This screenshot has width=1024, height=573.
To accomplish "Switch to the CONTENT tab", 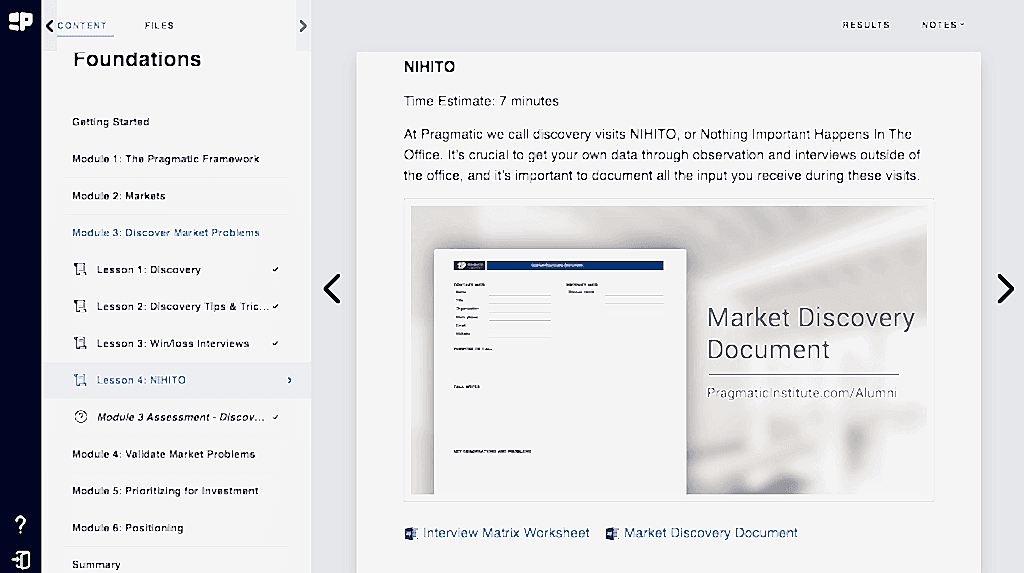I will (x=82, y=25).
